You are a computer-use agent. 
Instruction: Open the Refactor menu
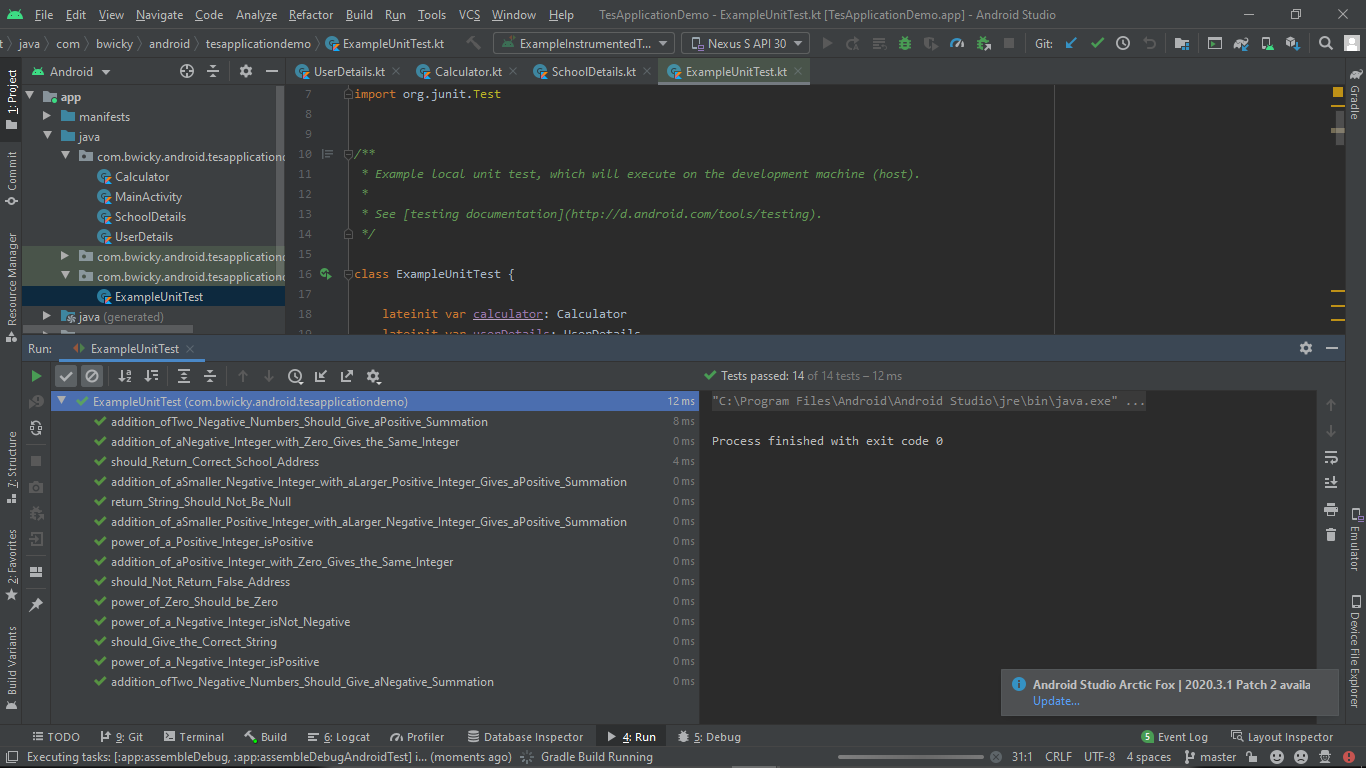coord(310,15)
